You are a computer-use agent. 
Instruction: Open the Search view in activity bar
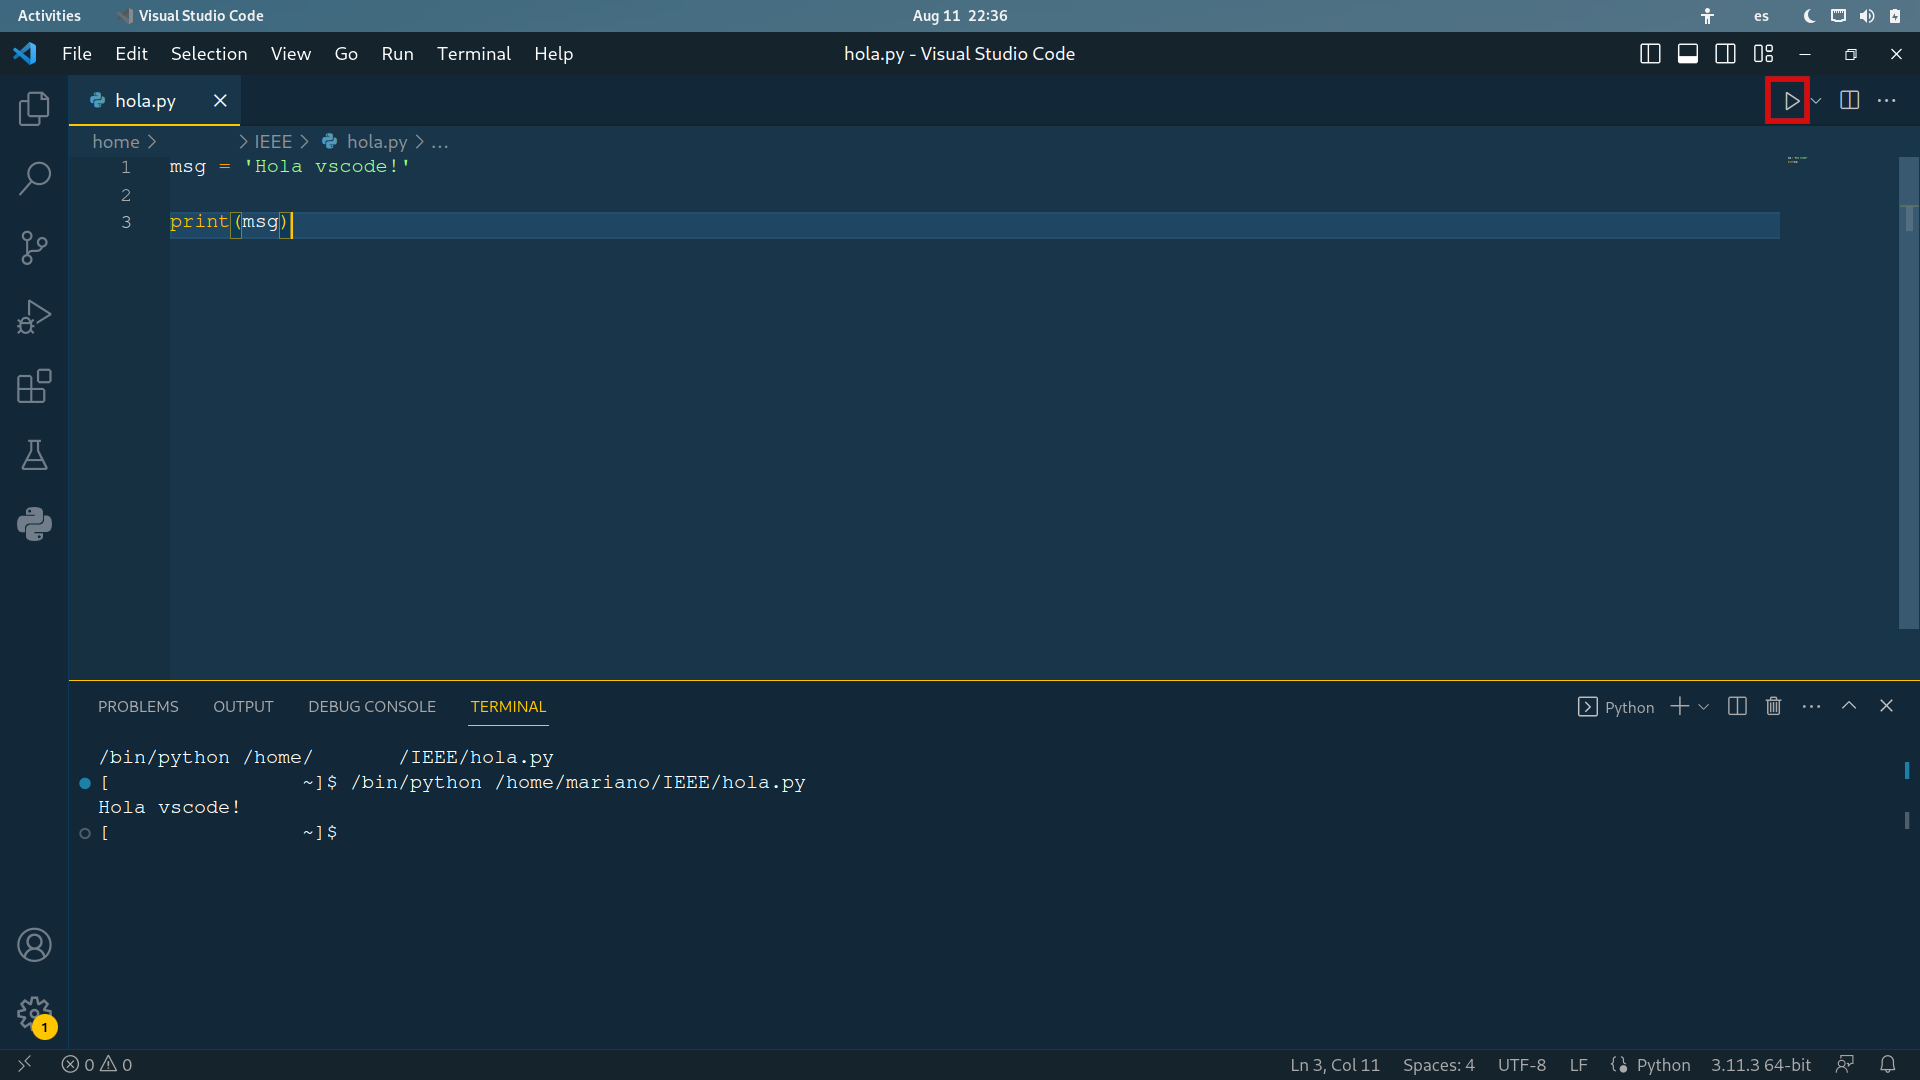(x=34, y=178)
